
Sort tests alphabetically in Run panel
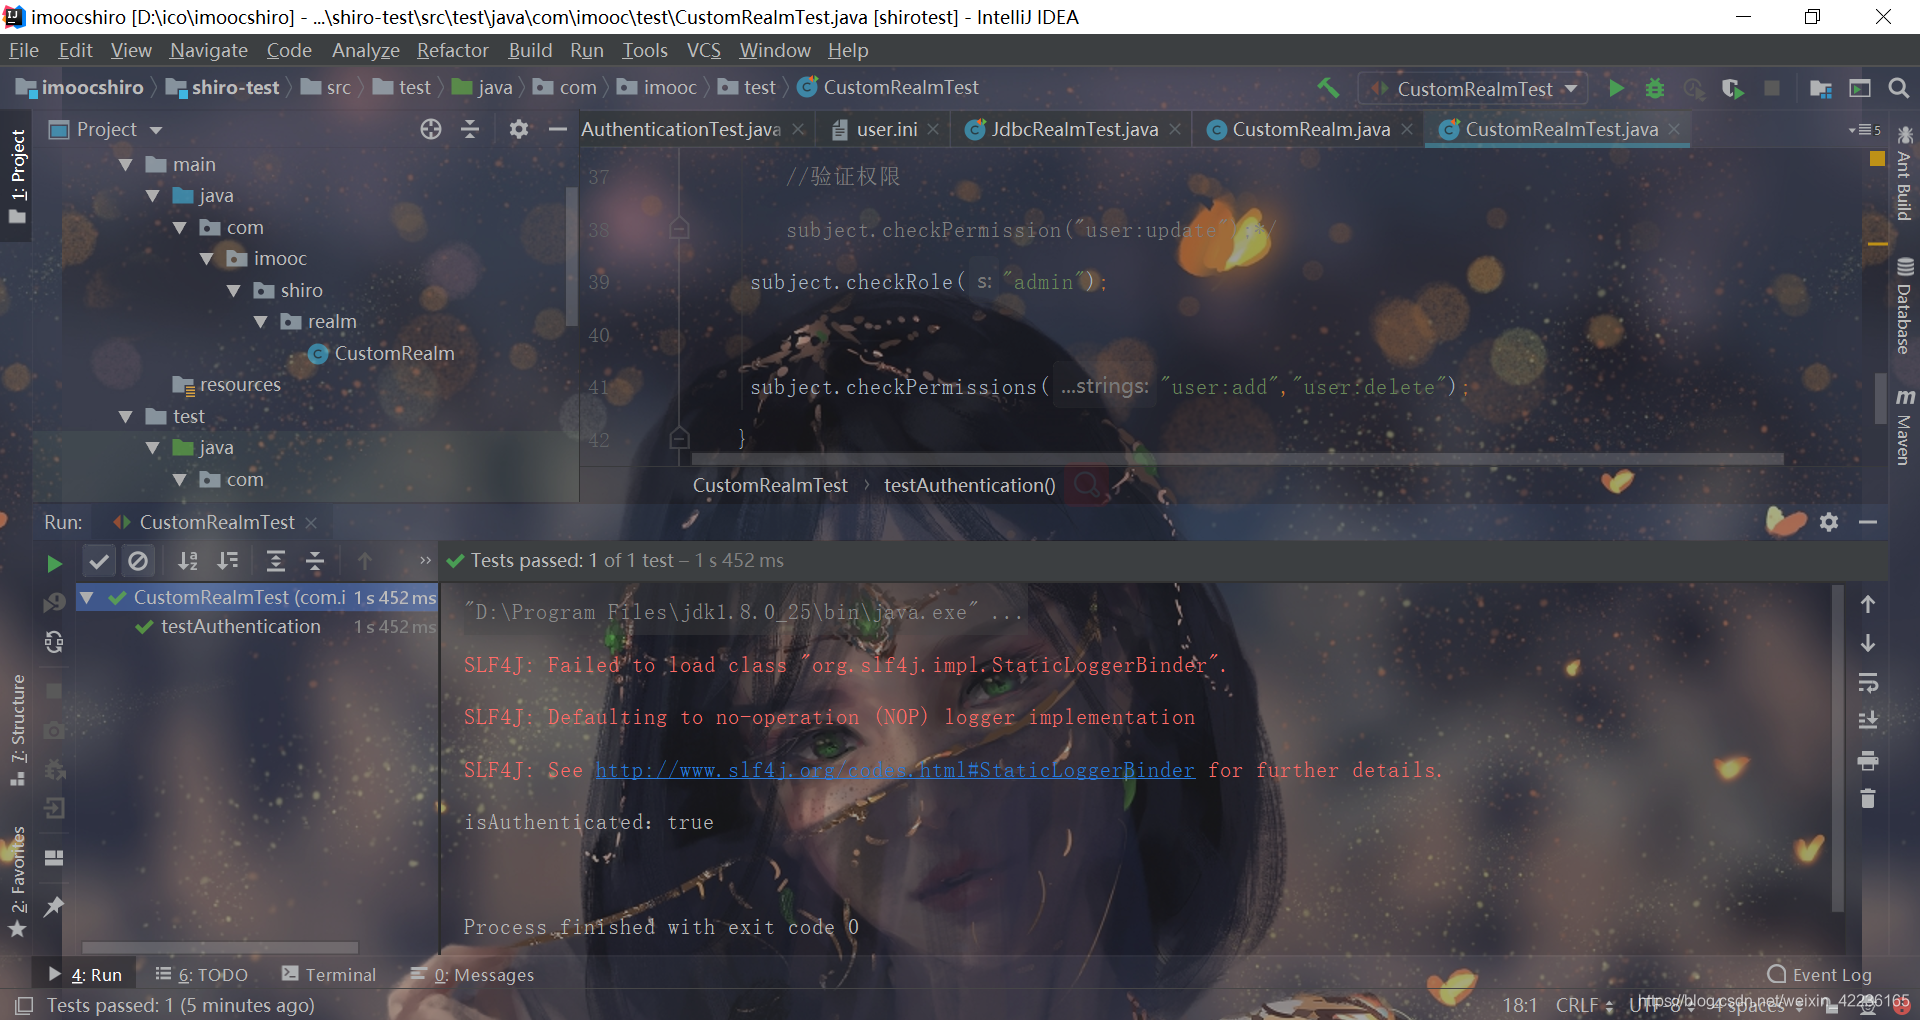coord(187,561)
